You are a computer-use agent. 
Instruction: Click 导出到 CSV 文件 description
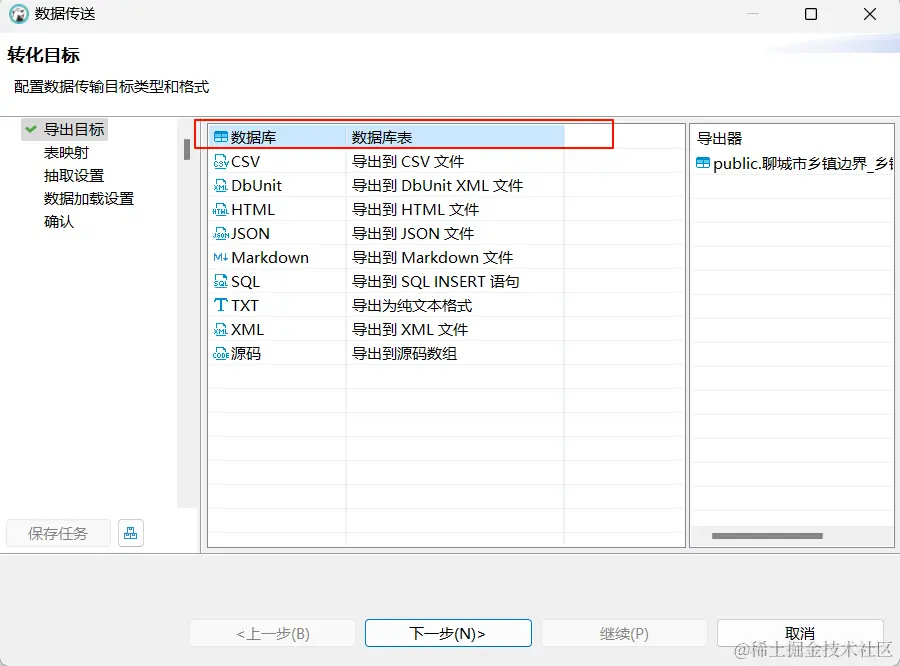coord(408,162)
